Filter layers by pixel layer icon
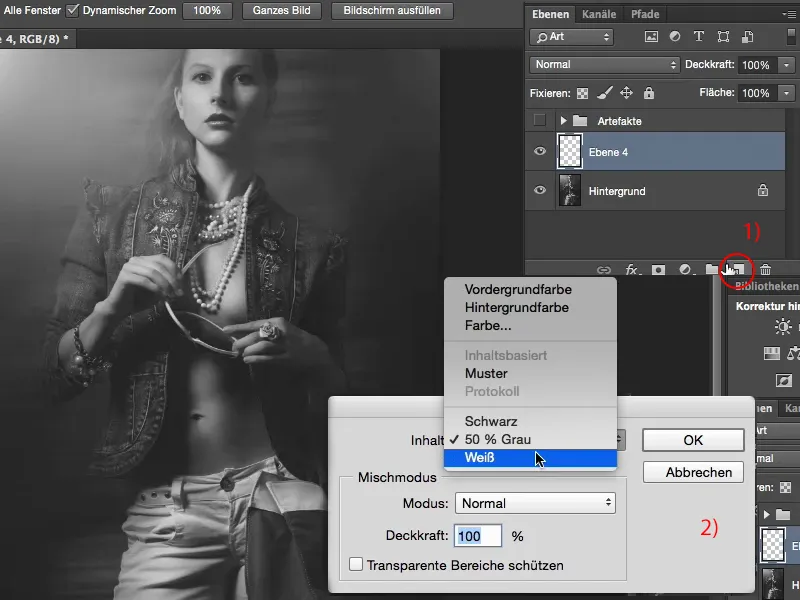The image size is (800, 600). point(651,37)
